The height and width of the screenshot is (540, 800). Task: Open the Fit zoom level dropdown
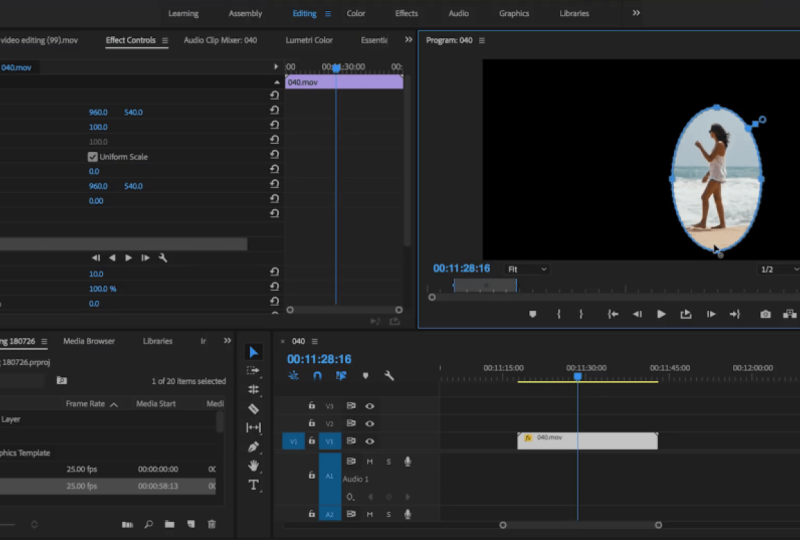(x=527, y=269)
